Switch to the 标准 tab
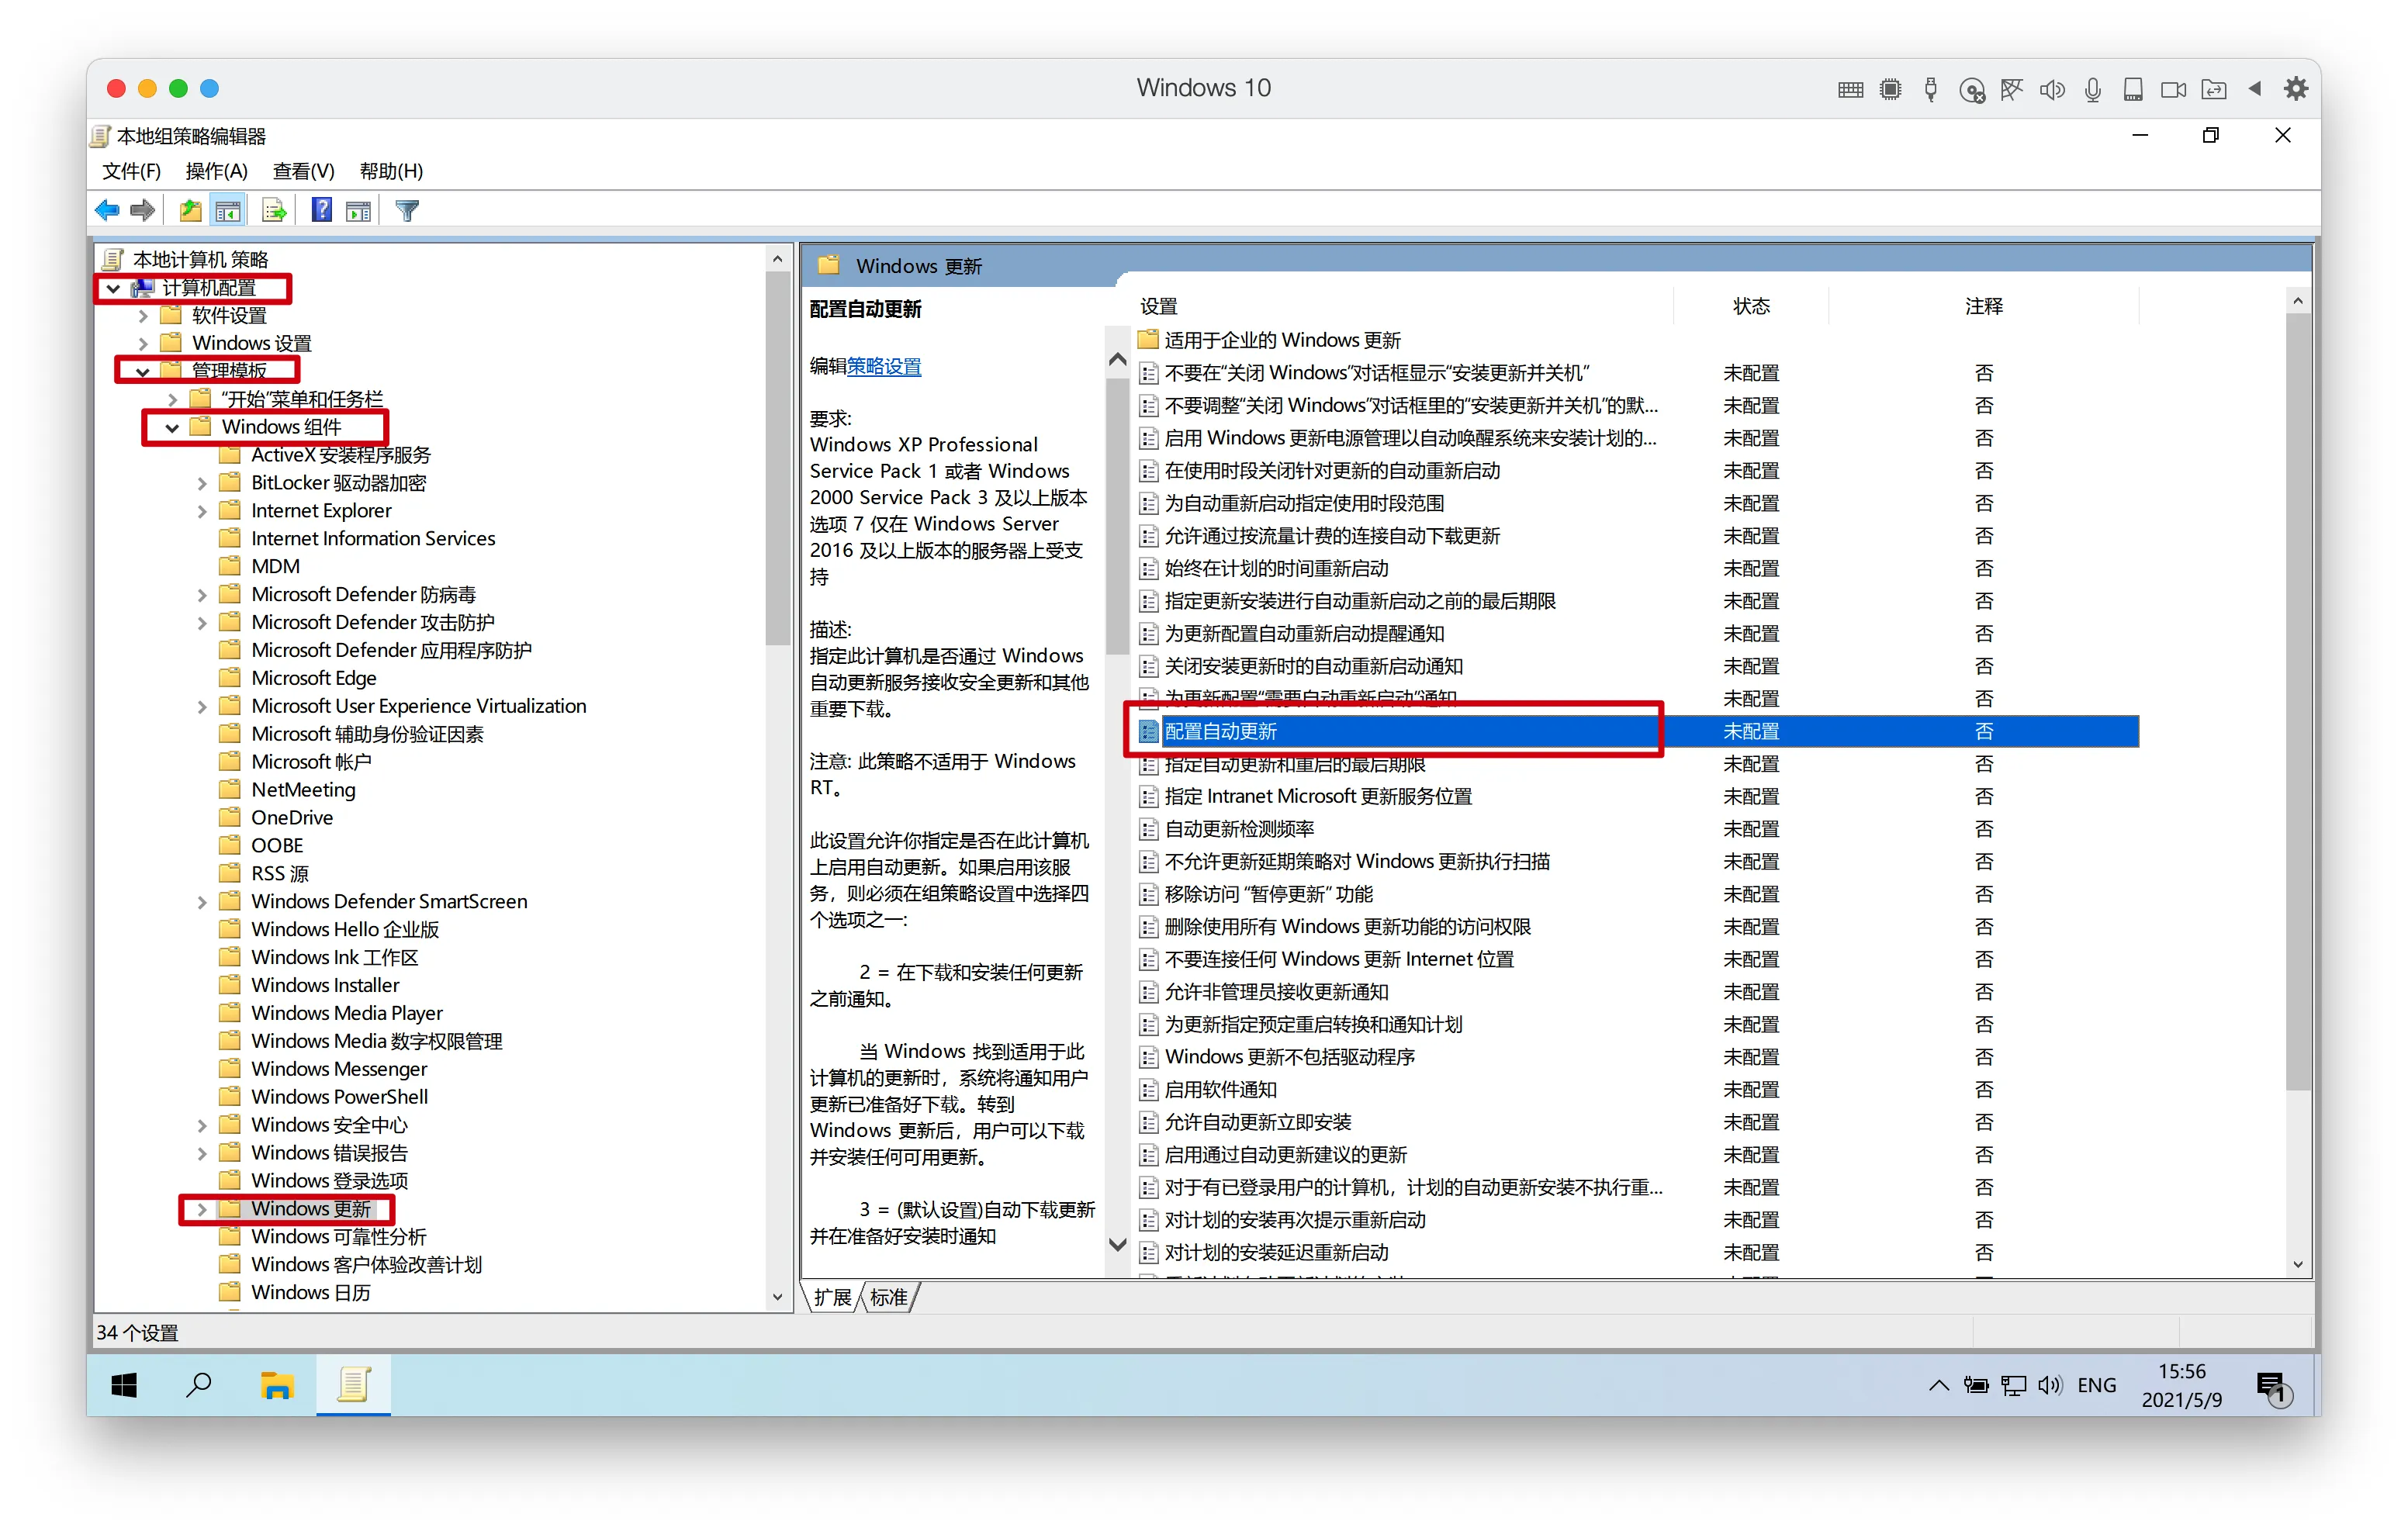 pos(889,1297)
